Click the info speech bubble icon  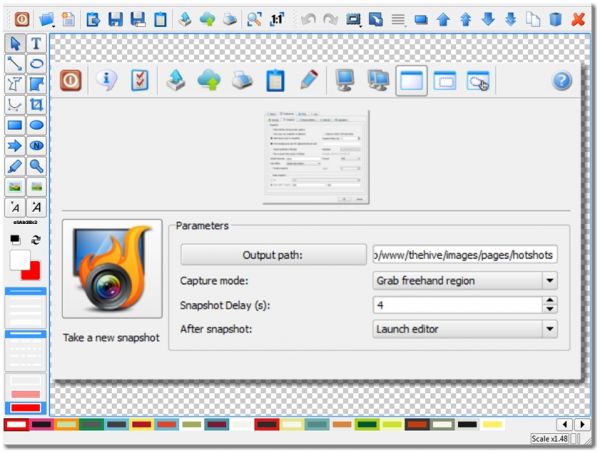(x=106, y=80)
